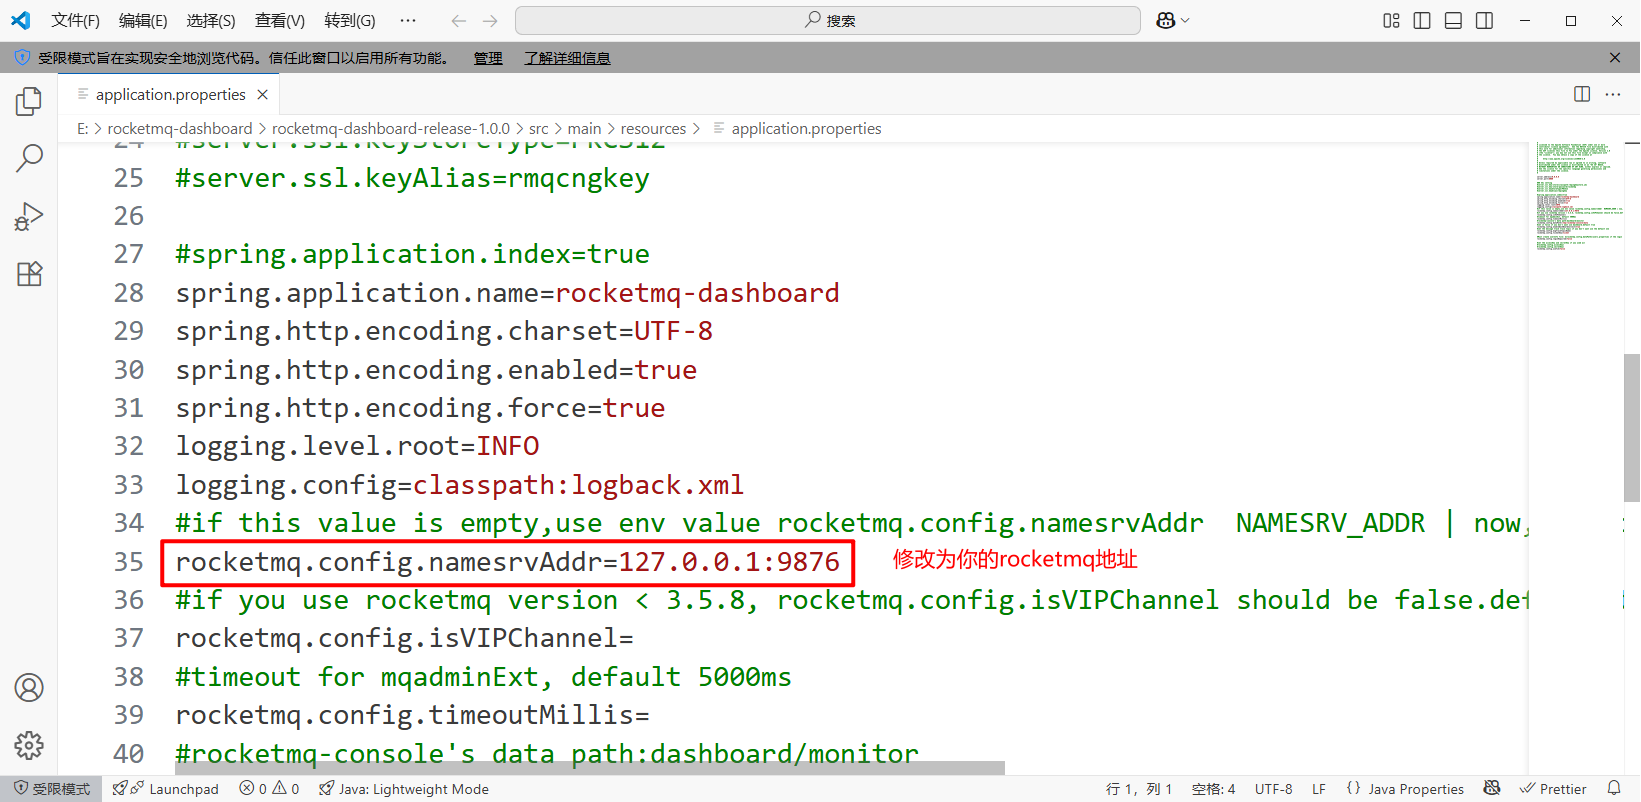This screenshot has width=1641, height=802.
Task: Click the 管理 link in banner
Action: pos(488,58)
